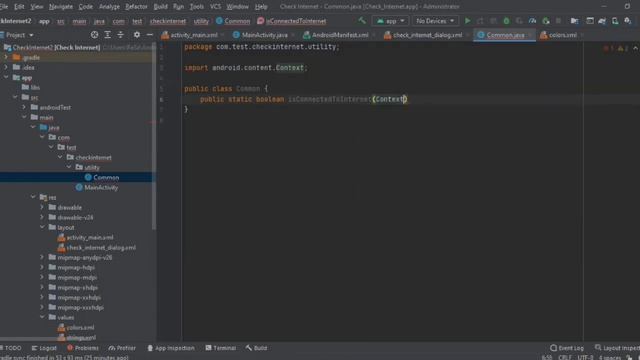Expand the .idea folder
Viewport: 640px width, 360px height.
[6, 67]
